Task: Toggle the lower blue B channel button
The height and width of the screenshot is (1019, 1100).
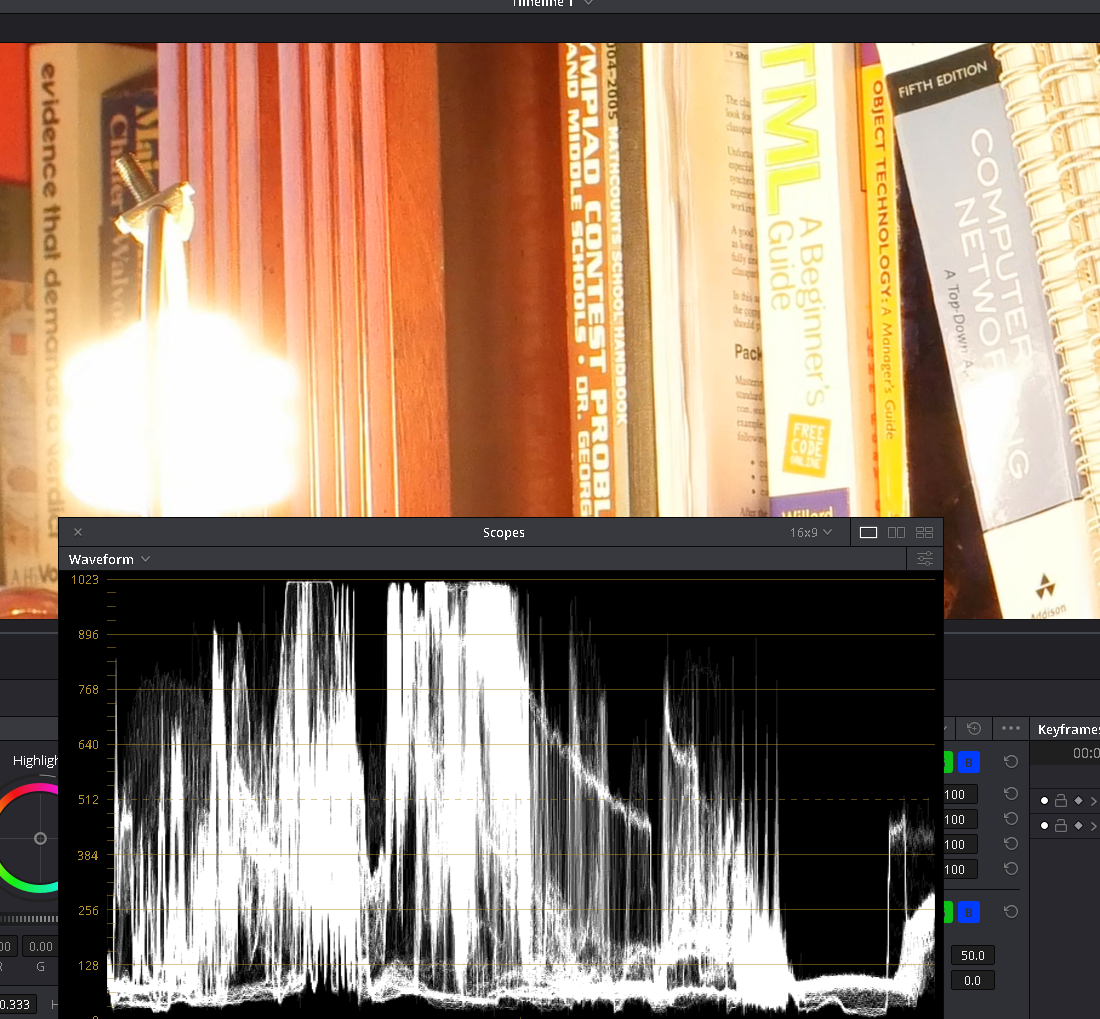Action: click(969, 912)
